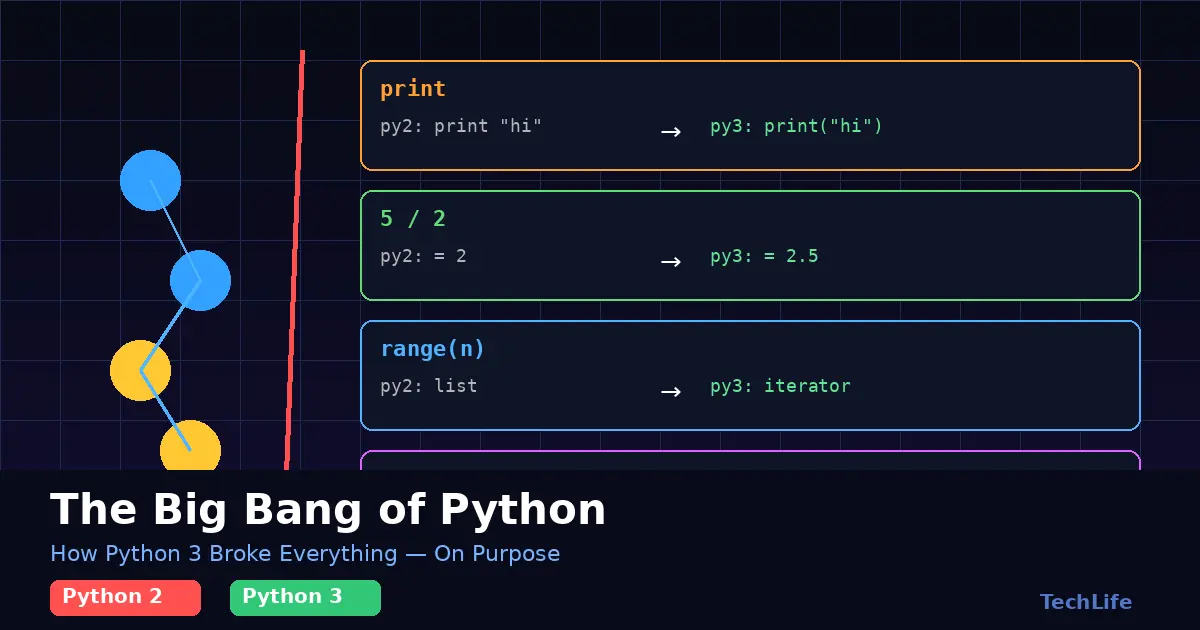1200x630 pixels.
Task: Select the green '5 / 2' card heading
Action: pyautogui.click(x=412, y=219)
